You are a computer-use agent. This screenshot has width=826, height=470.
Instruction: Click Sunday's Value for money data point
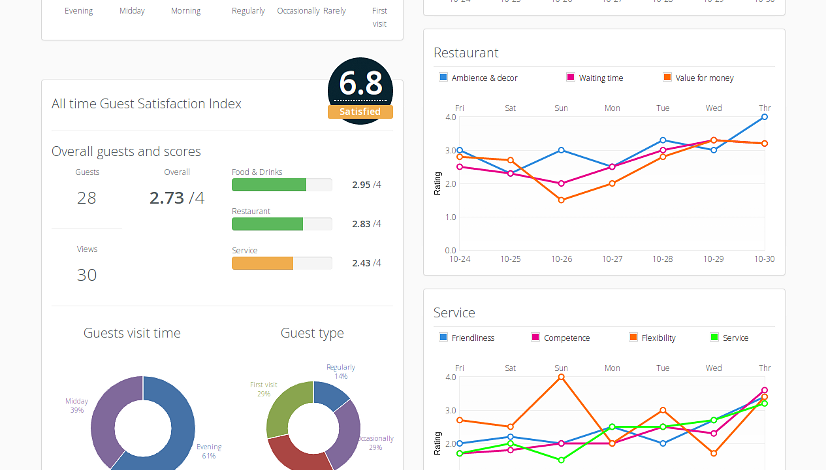561,200
